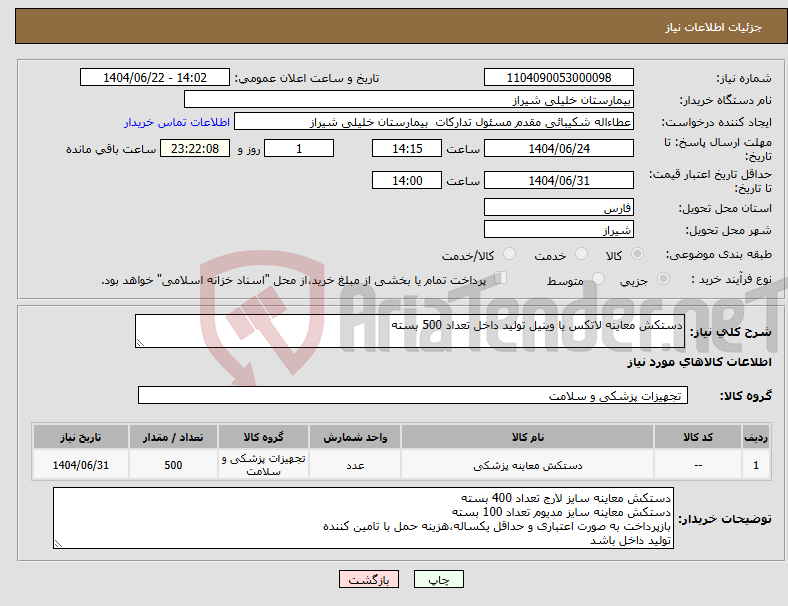Image resolution: width=788 pixels, height=606 pixels.
Task: Click the نوع فرآیند خرید label
Action: pos(731,279)
